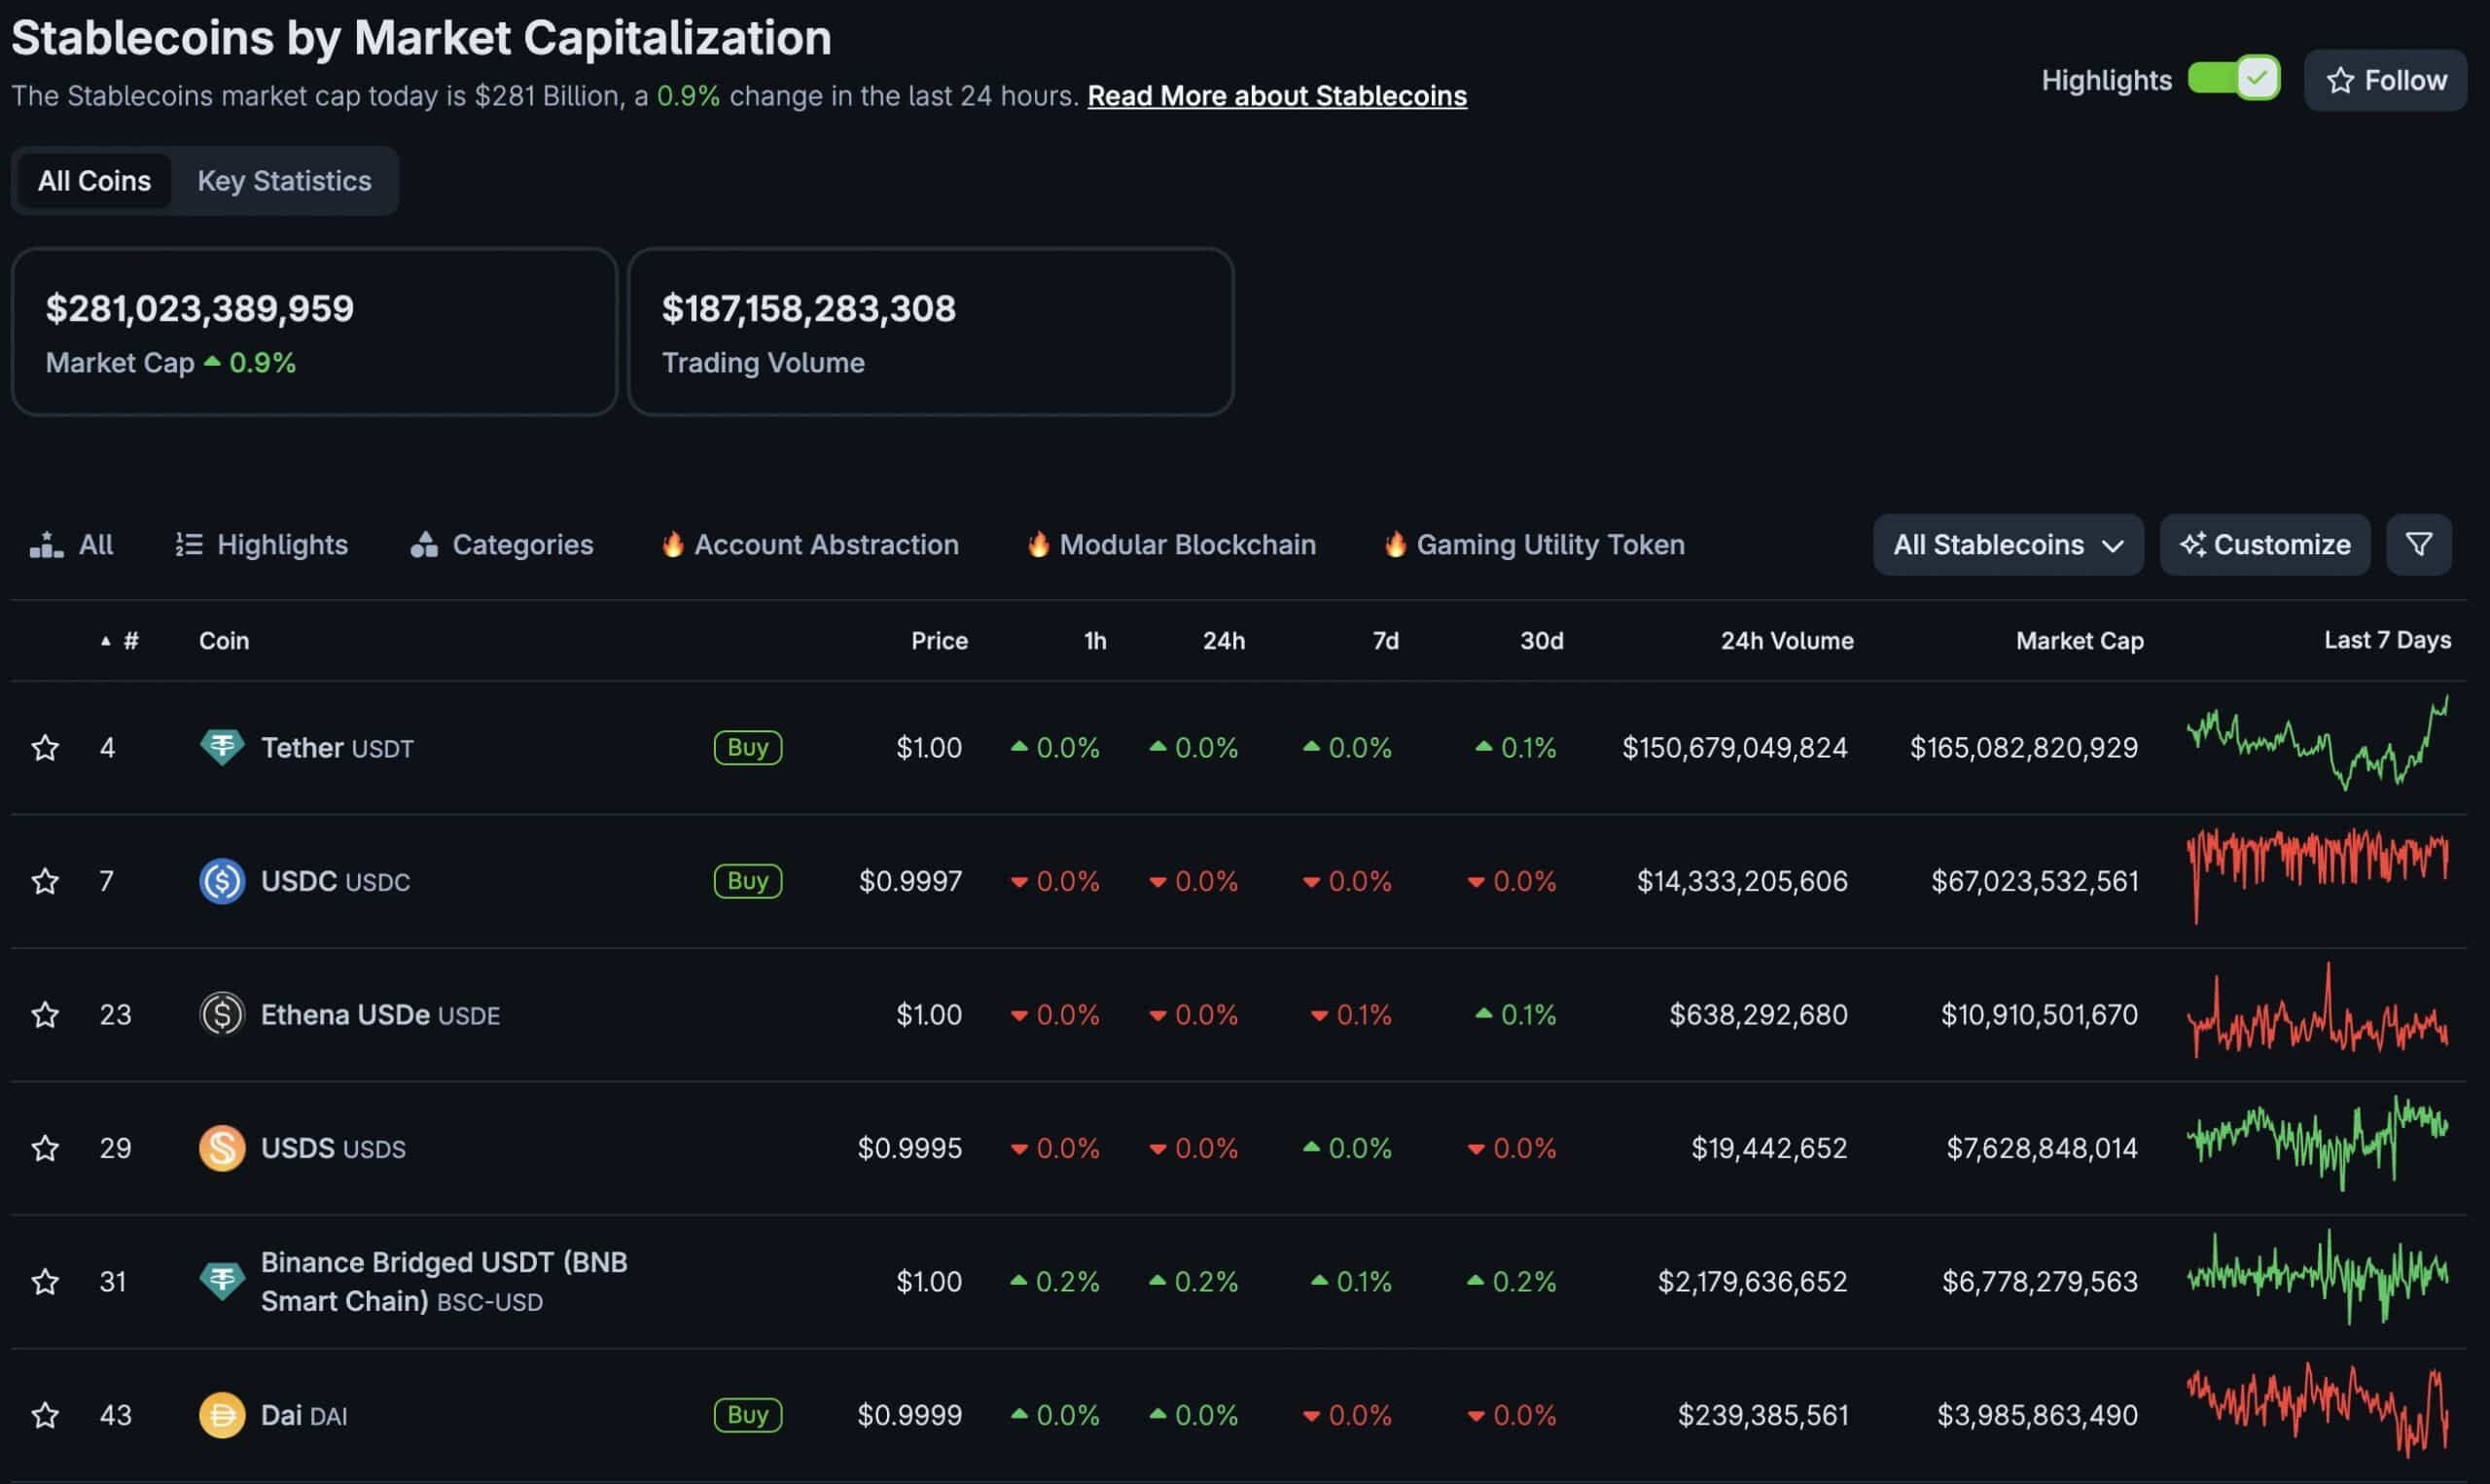This screenshot has width=2490, height=1484.
Task: Click the star icon in Follow button
Action: coord(2340,80)
